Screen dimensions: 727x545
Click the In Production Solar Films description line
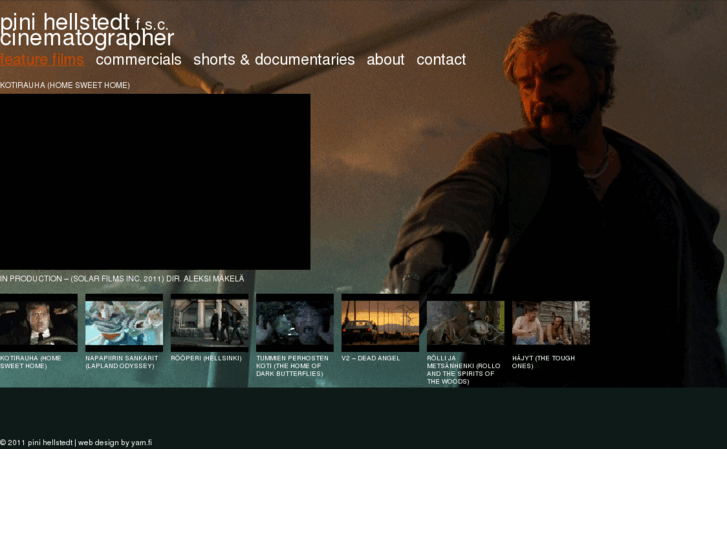pos(122,279)
